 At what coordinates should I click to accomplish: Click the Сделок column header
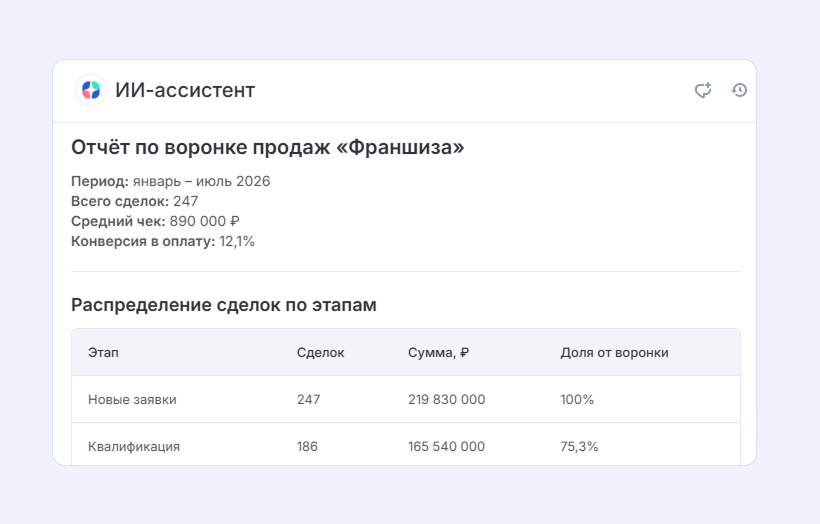321,352
